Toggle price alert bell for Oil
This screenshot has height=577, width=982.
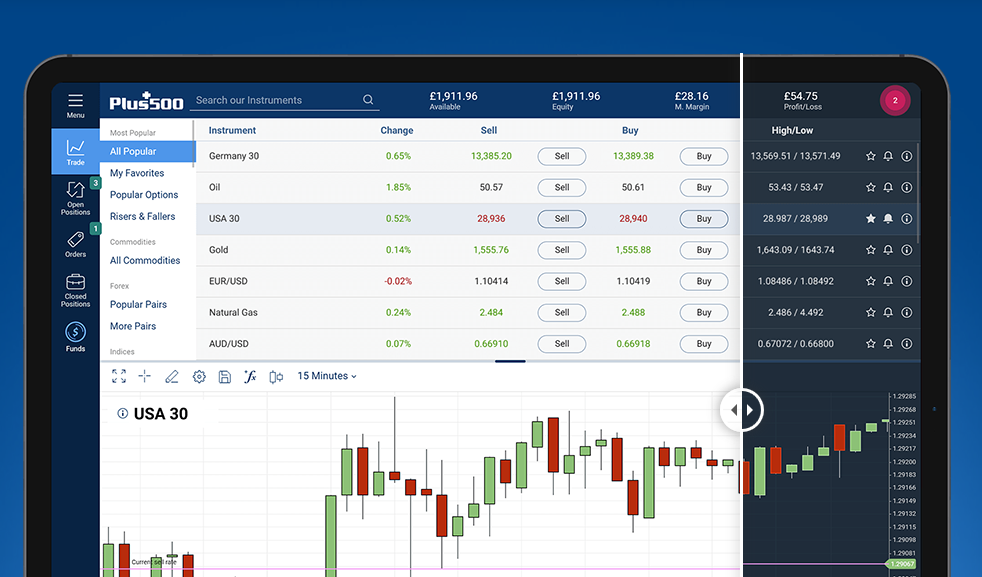pos(888,187)
